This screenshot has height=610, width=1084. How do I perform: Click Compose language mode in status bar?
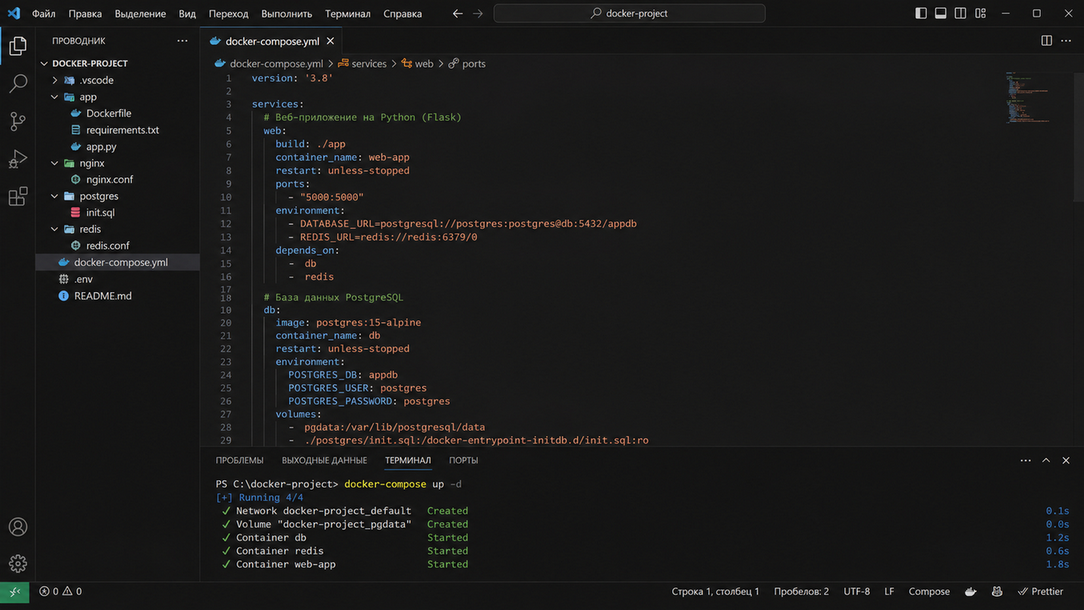[929, 592]
